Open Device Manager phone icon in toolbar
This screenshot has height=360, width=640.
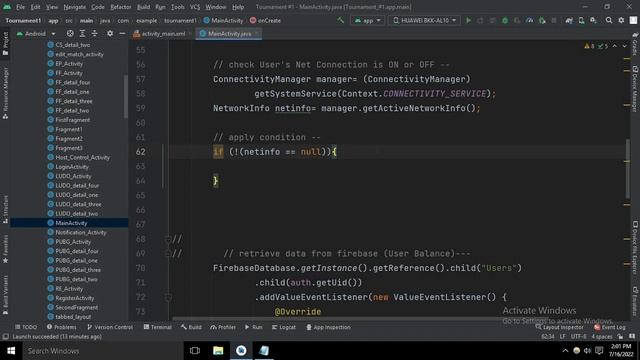(581, 20)
